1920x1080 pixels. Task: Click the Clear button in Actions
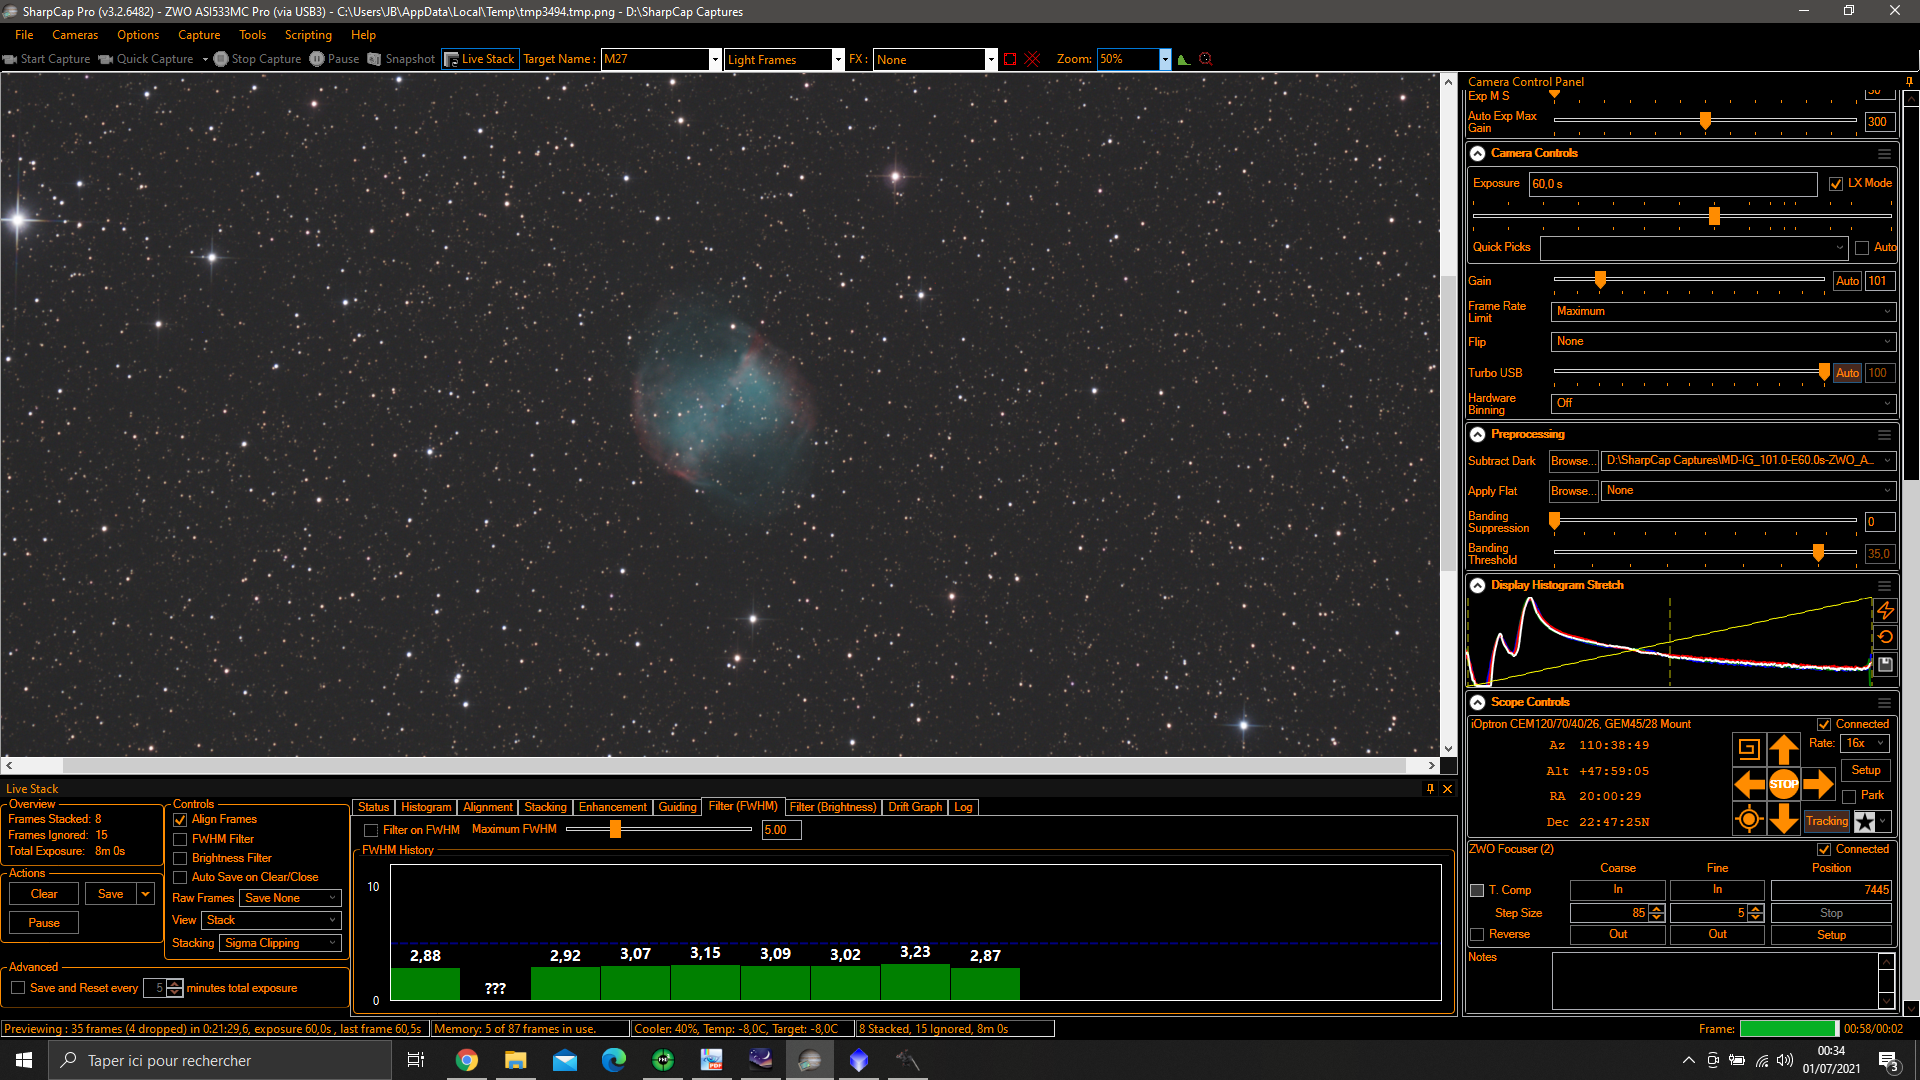44,894
